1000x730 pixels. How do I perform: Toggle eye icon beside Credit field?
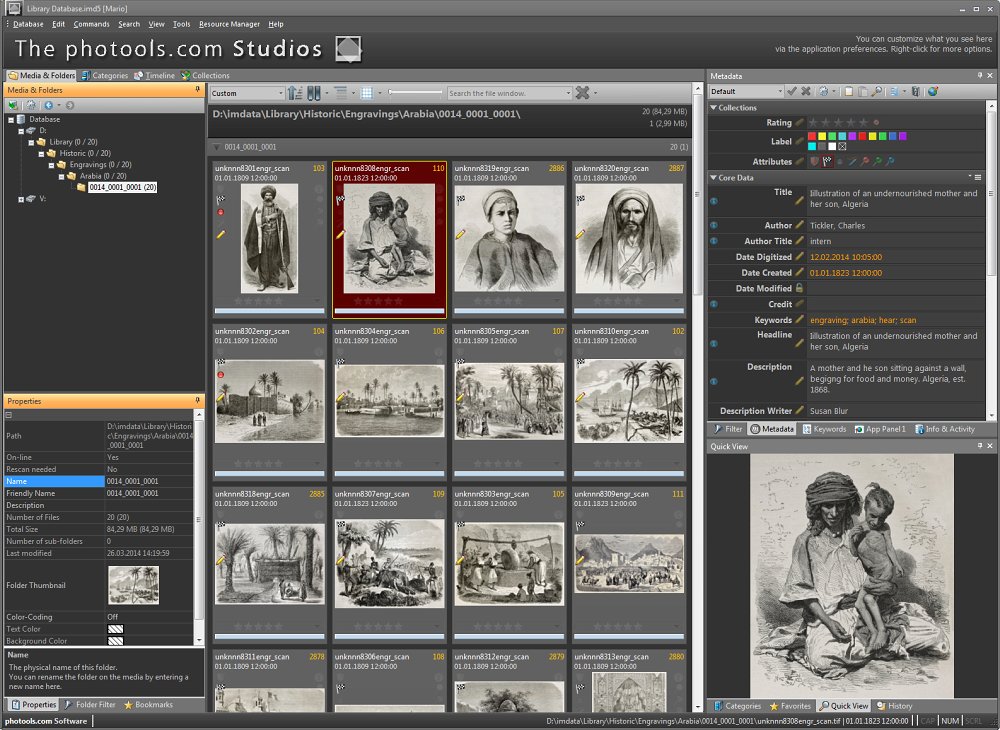pos(714,304)
